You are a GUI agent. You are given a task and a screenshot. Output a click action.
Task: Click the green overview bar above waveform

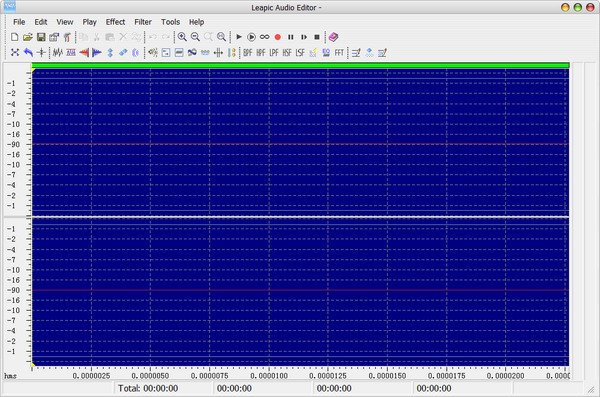(x=300, y=65)
